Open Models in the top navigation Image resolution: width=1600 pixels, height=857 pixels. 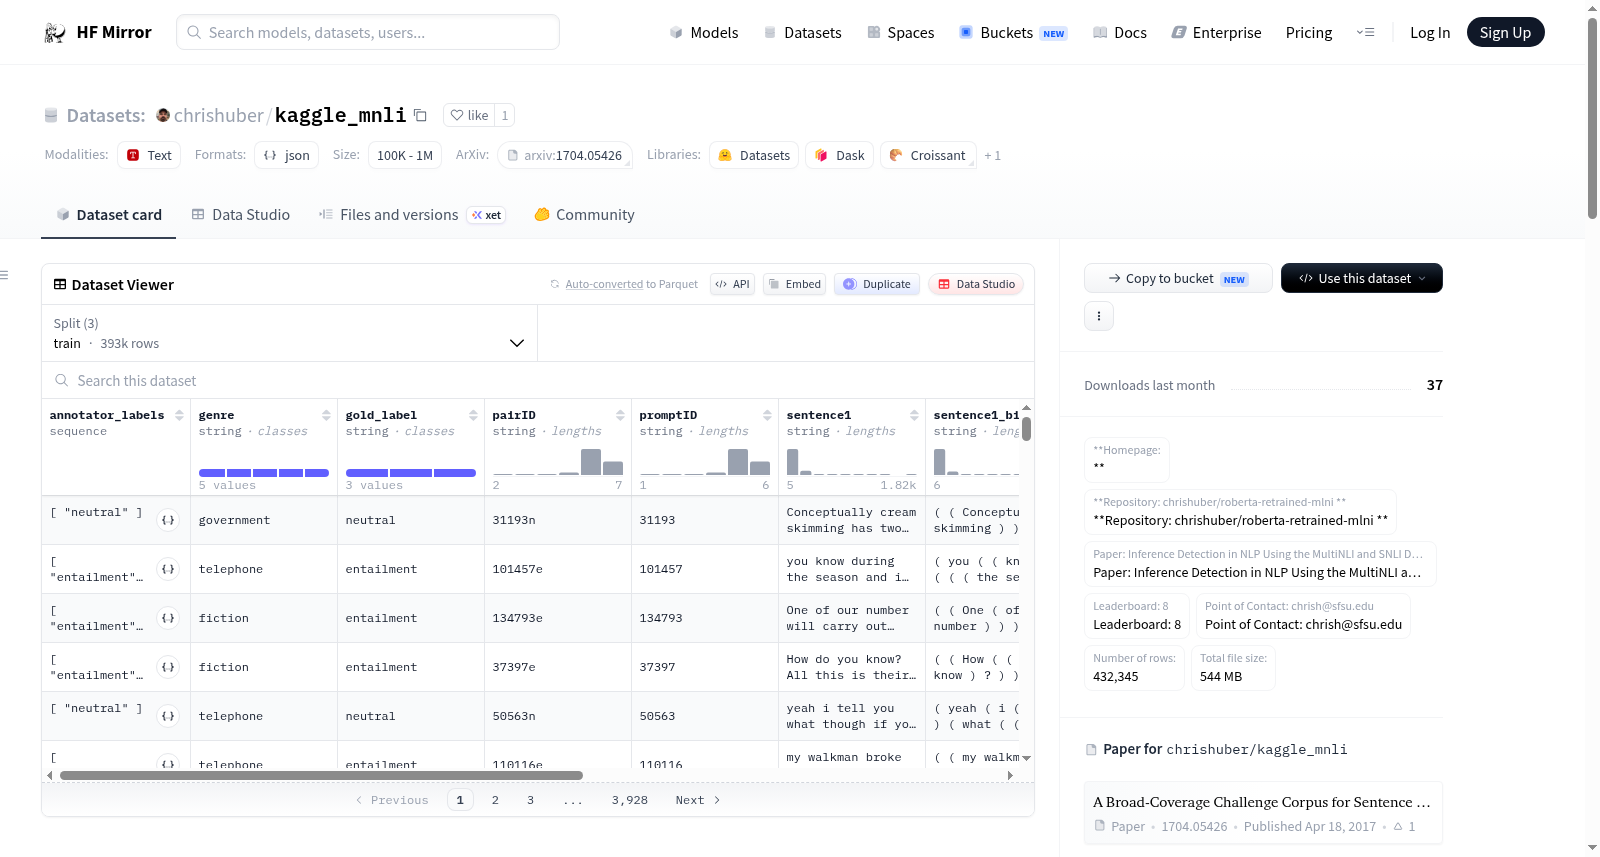704,32
